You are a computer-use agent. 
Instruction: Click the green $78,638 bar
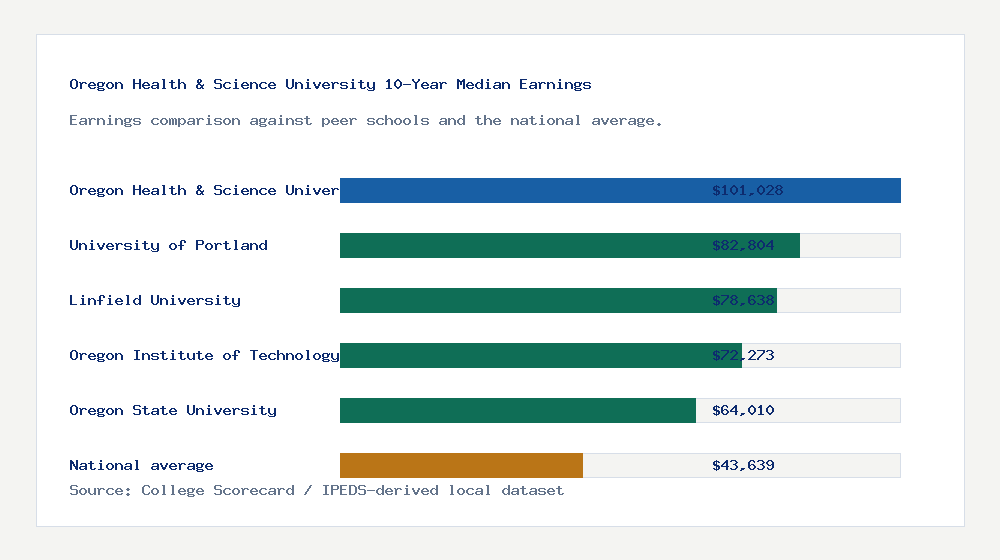(558, 300)
